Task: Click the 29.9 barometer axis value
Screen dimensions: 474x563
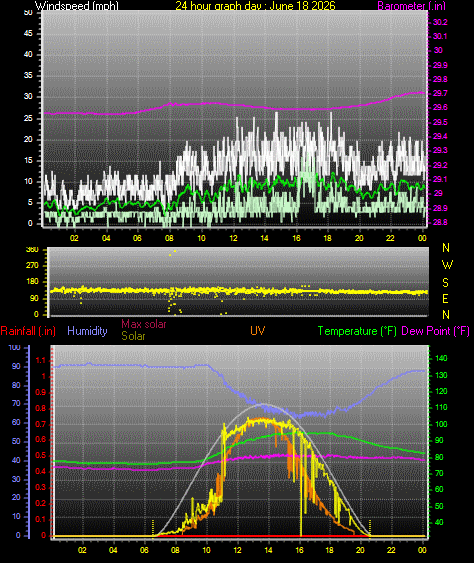Action: (440, 65)
